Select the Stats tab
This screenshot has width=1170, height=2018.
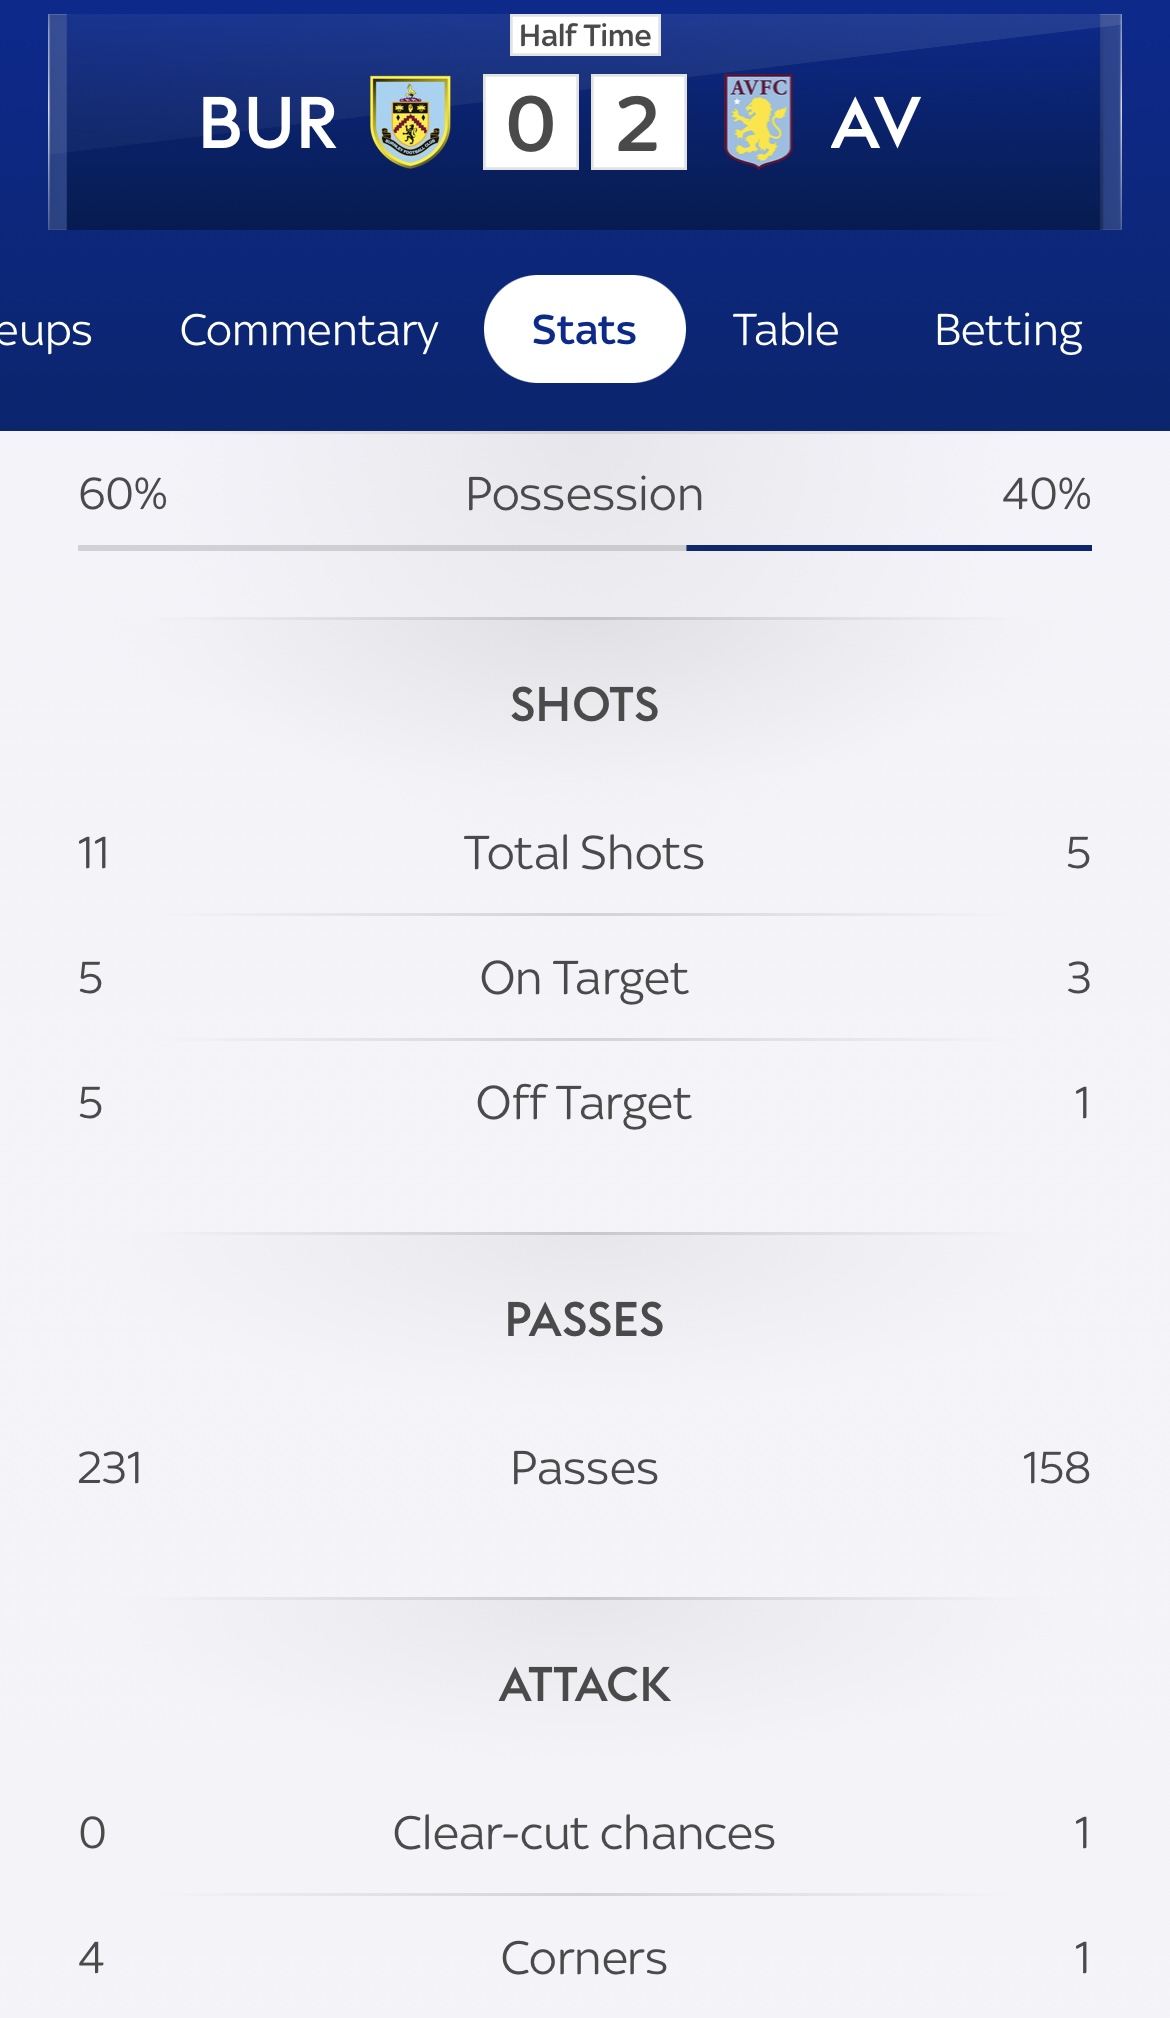[x=584, y=330]
